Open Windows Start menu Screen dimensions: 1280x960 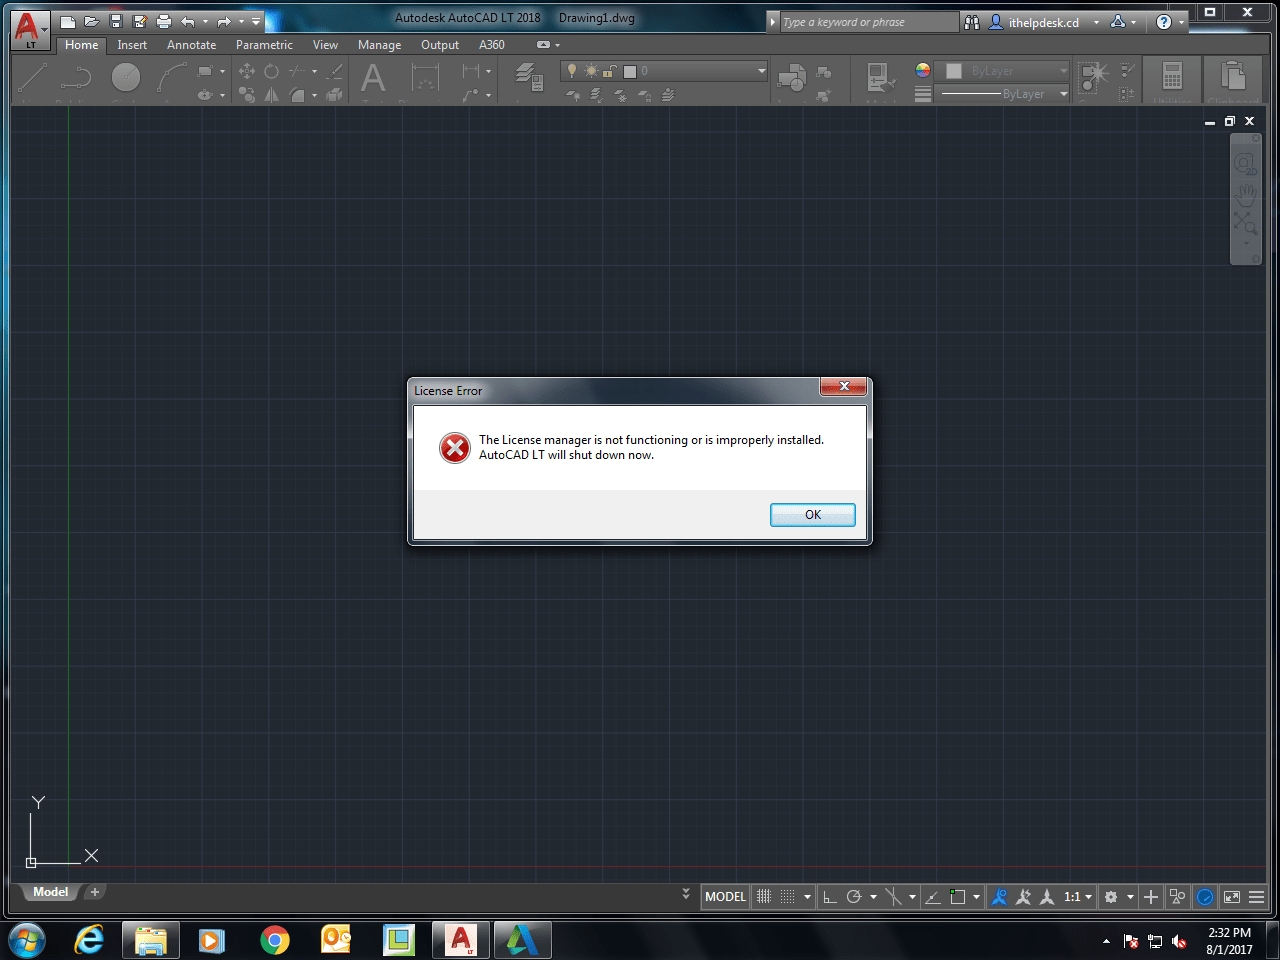pos(27,940)
